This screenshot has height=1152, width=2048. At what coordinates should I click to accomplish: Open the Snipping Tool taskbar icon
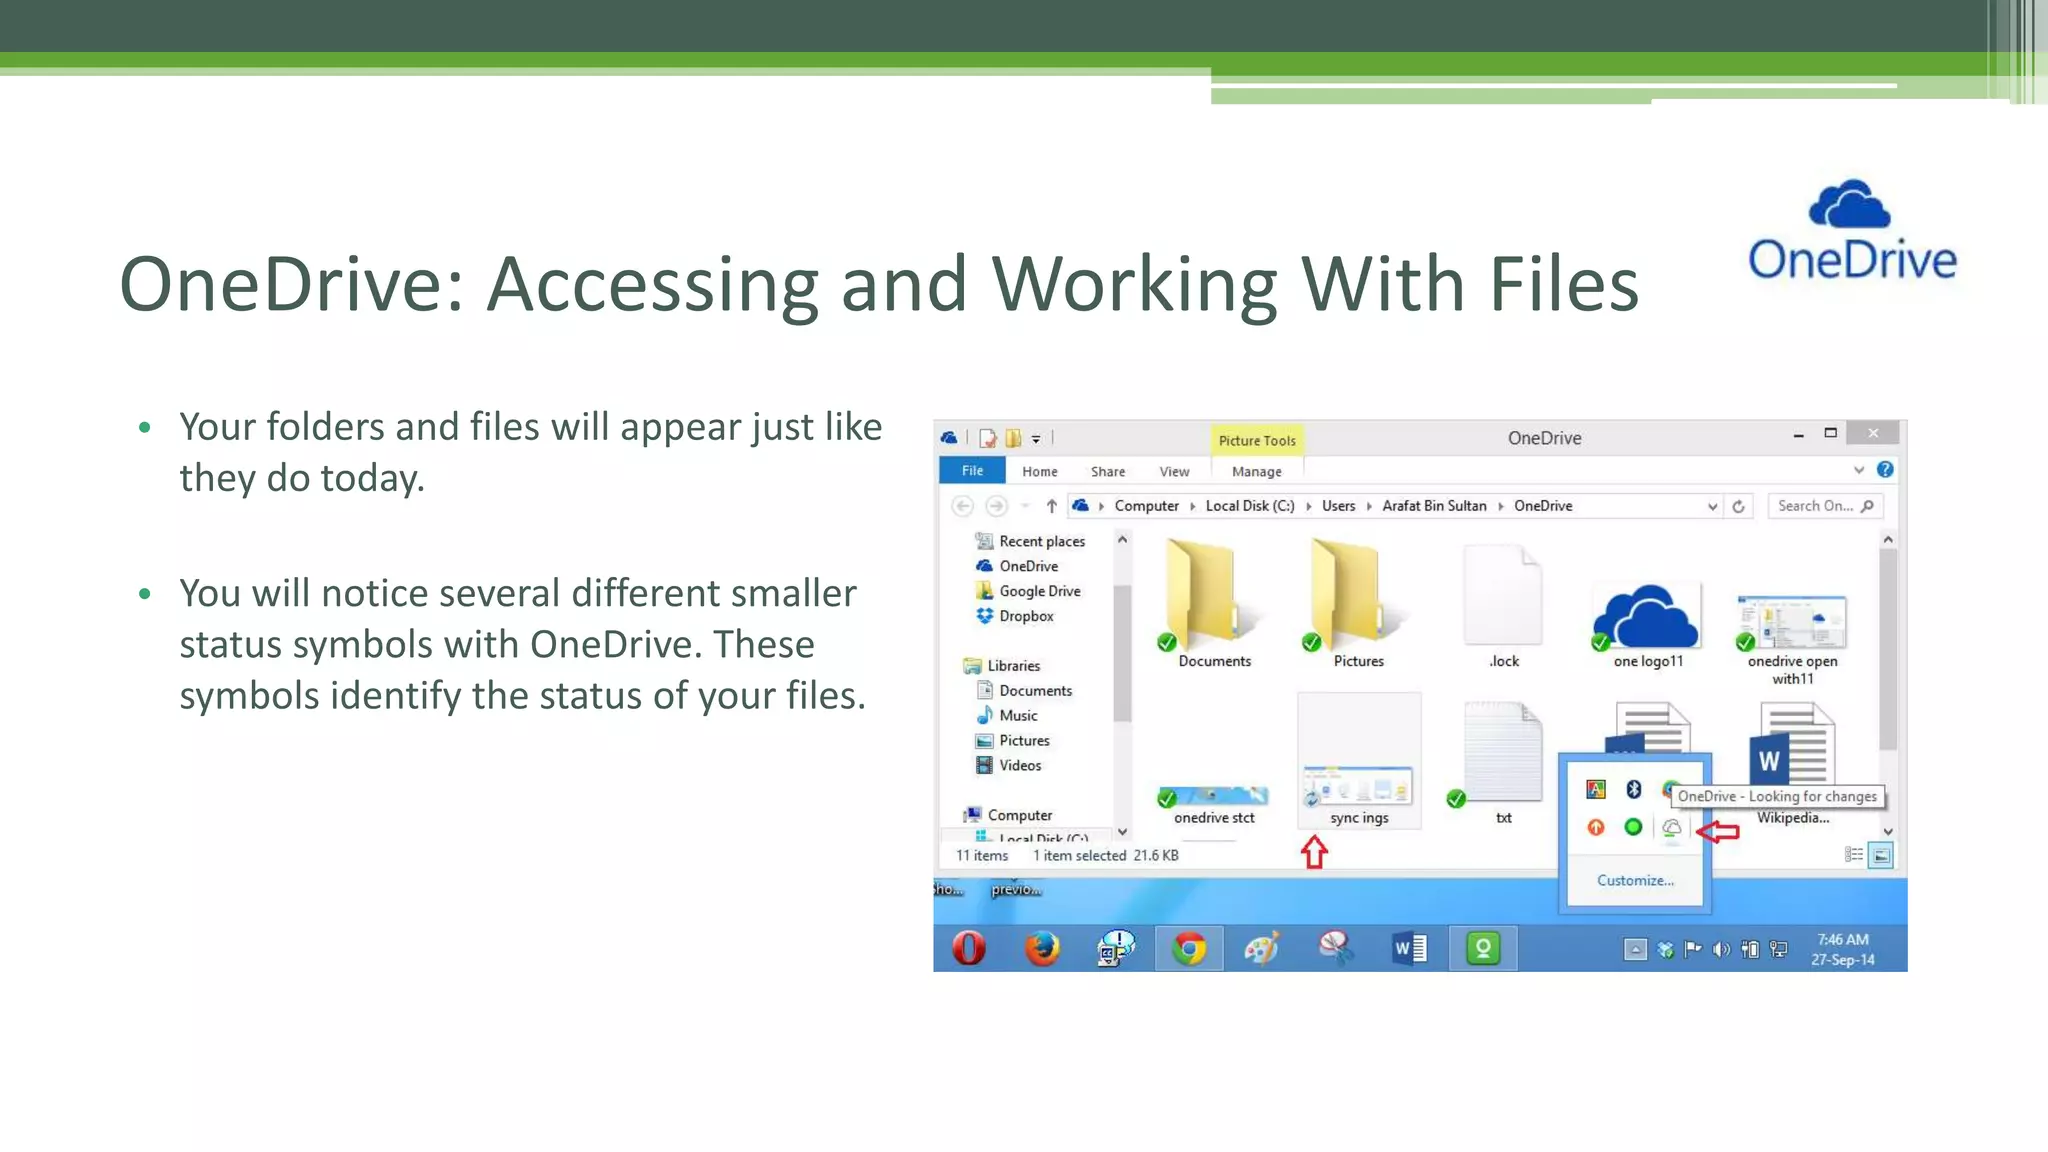click(1335, 947)
